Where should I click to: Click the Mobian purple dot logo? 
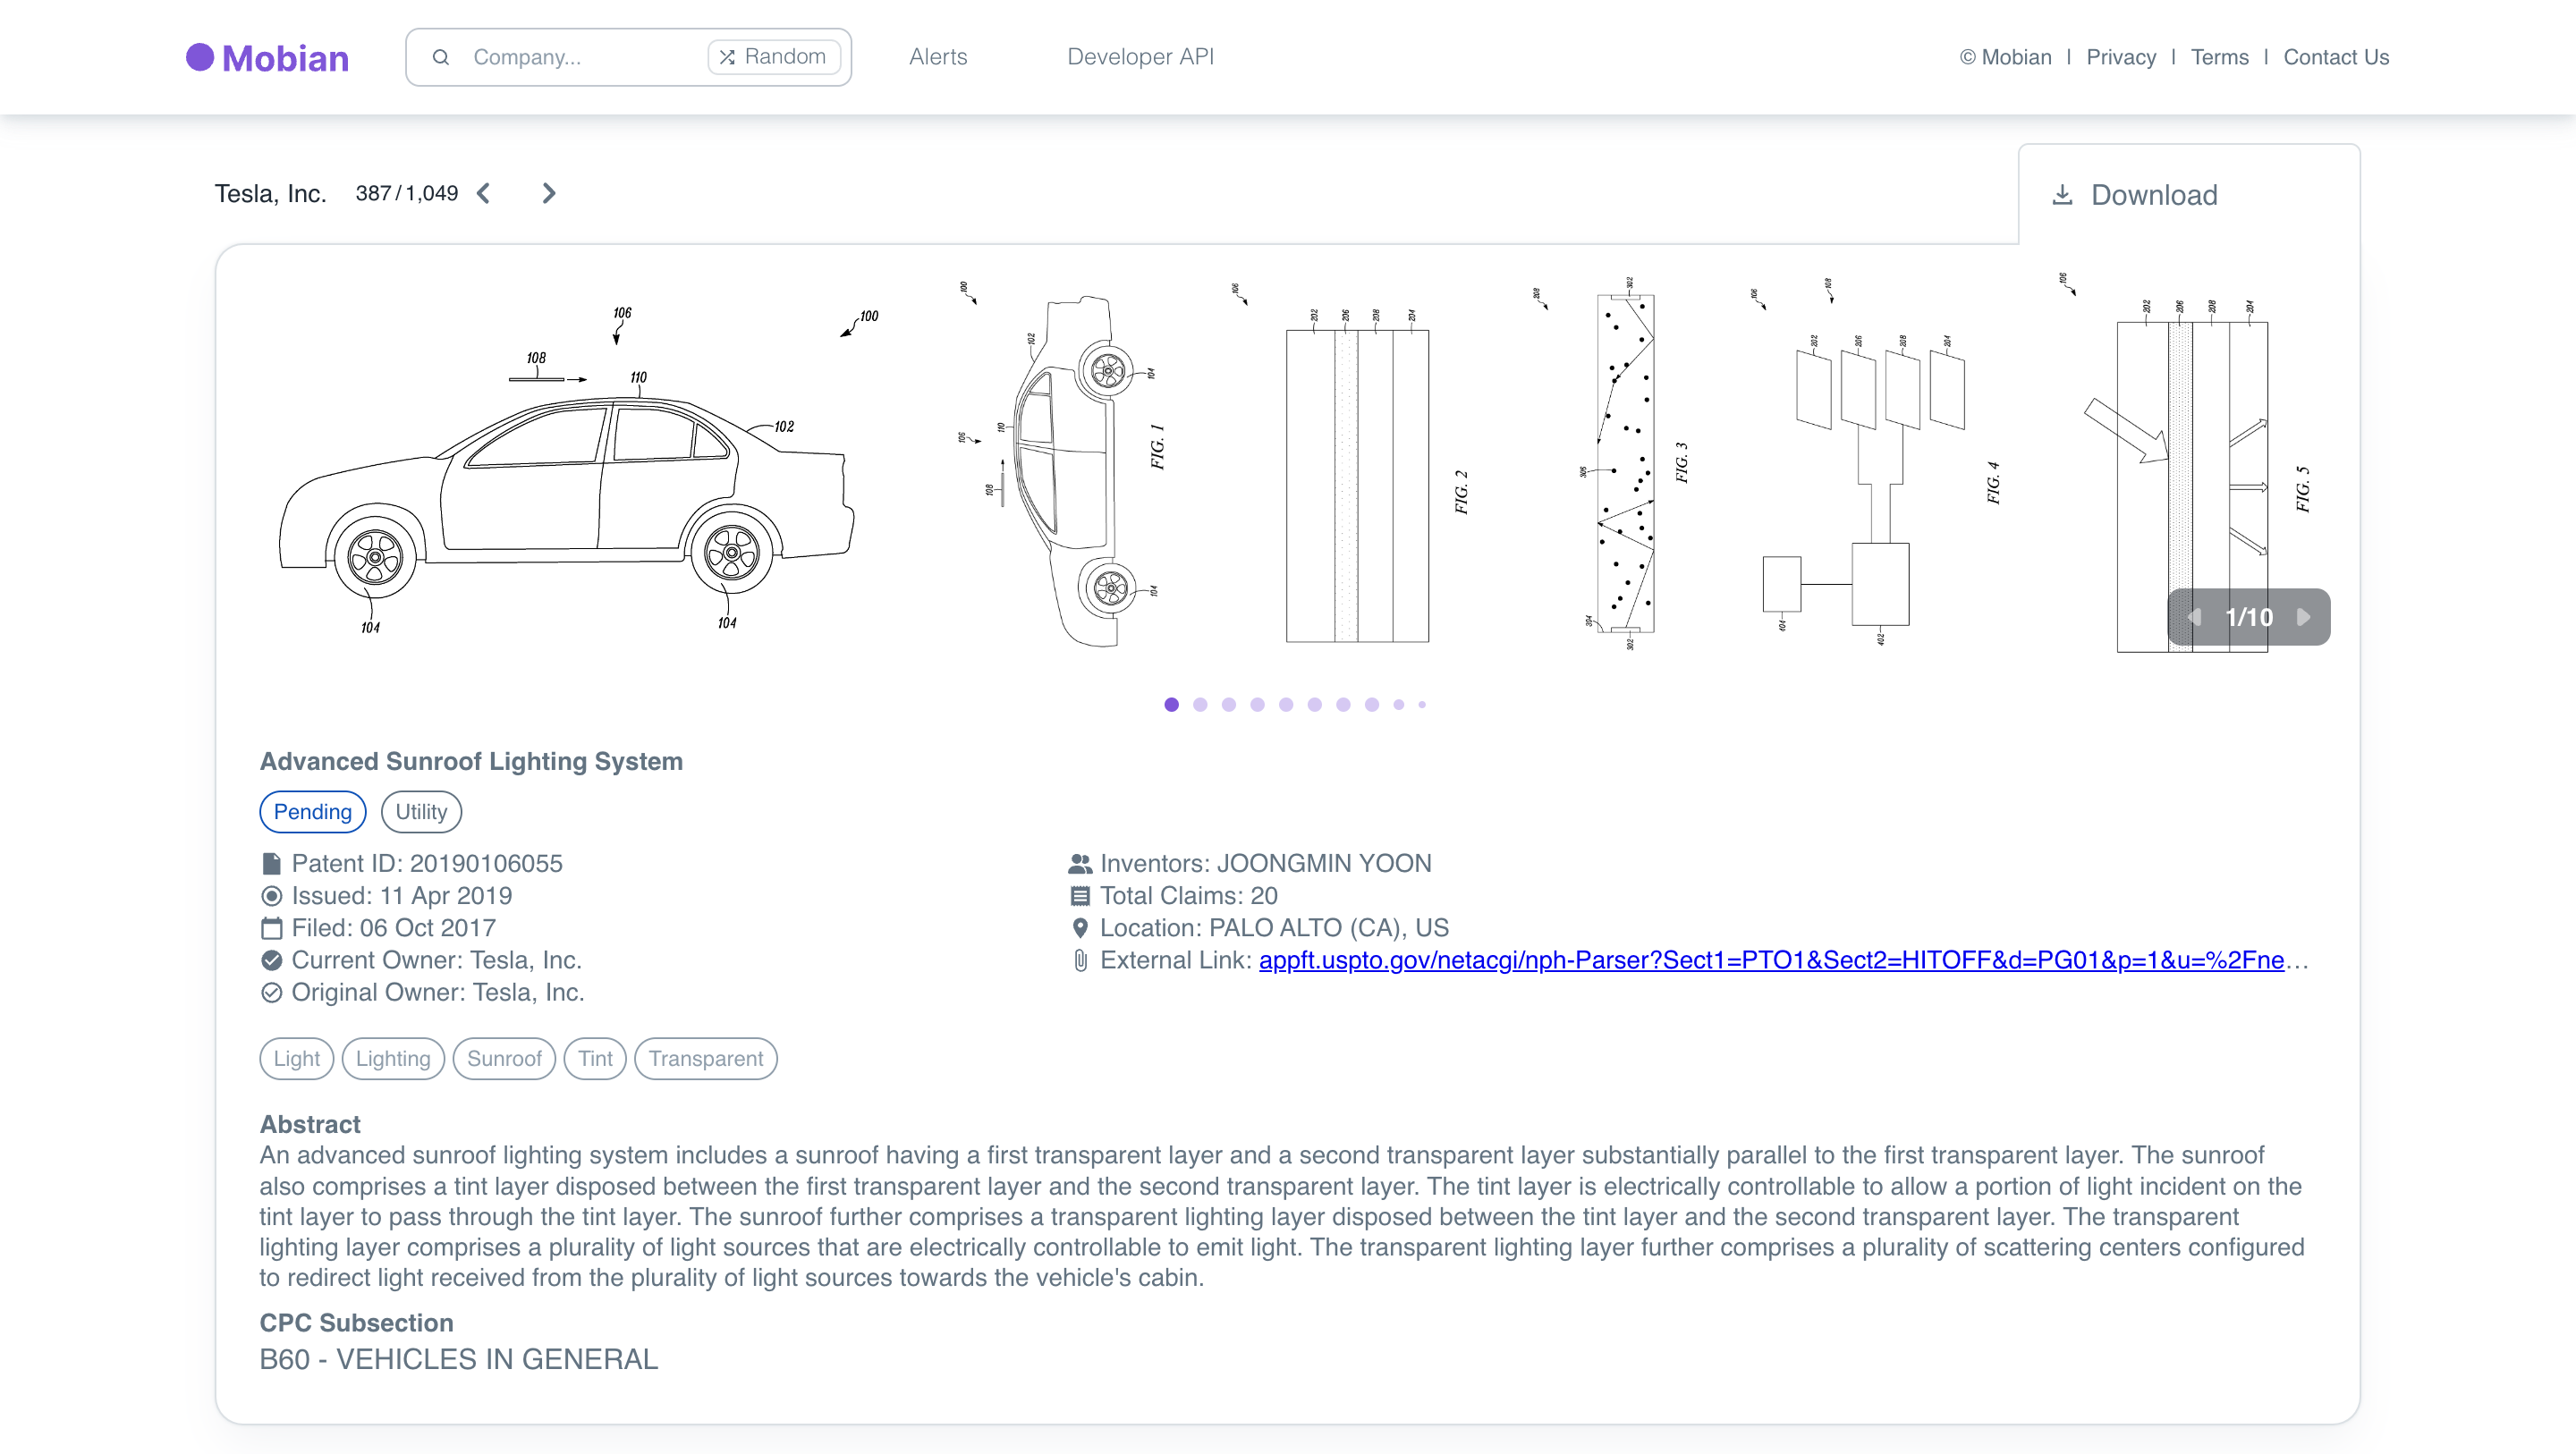tap(200, 57)
